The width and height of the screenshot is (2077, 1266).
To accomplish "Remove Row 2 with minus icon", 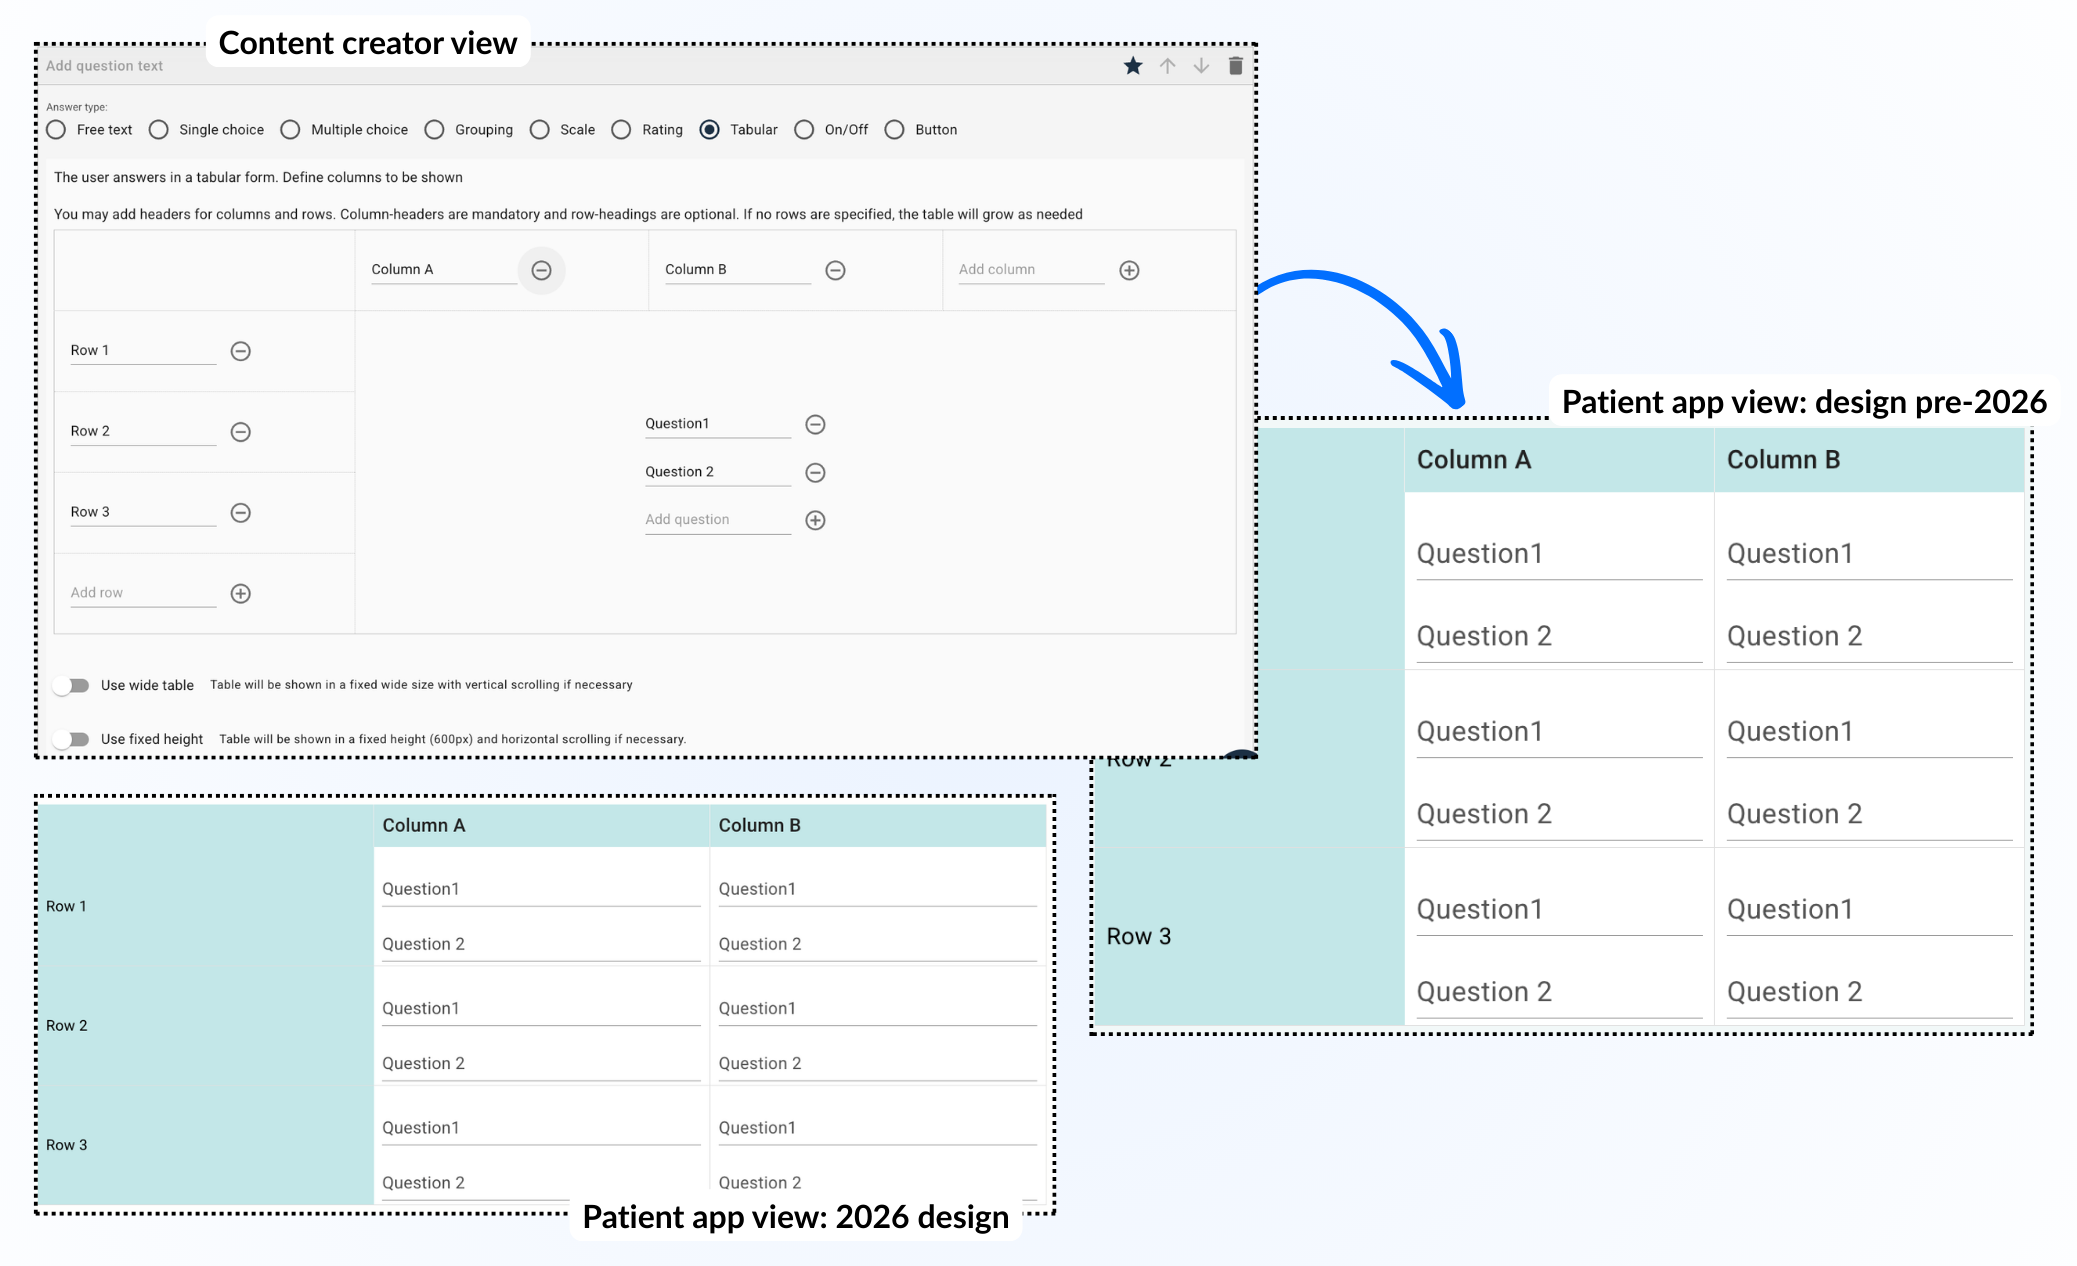I will (240, 432).
